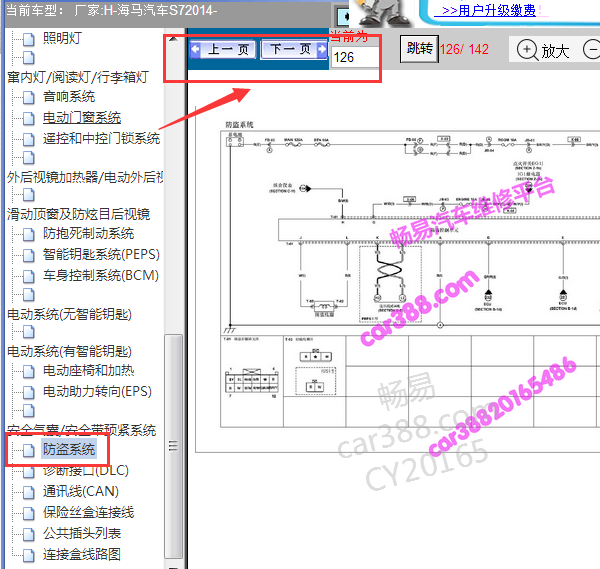The width and height of the screenshot is (600, 569).
Task: Click document icon beside 遥控和中控门锁系统
Action: tap(28, 139)
